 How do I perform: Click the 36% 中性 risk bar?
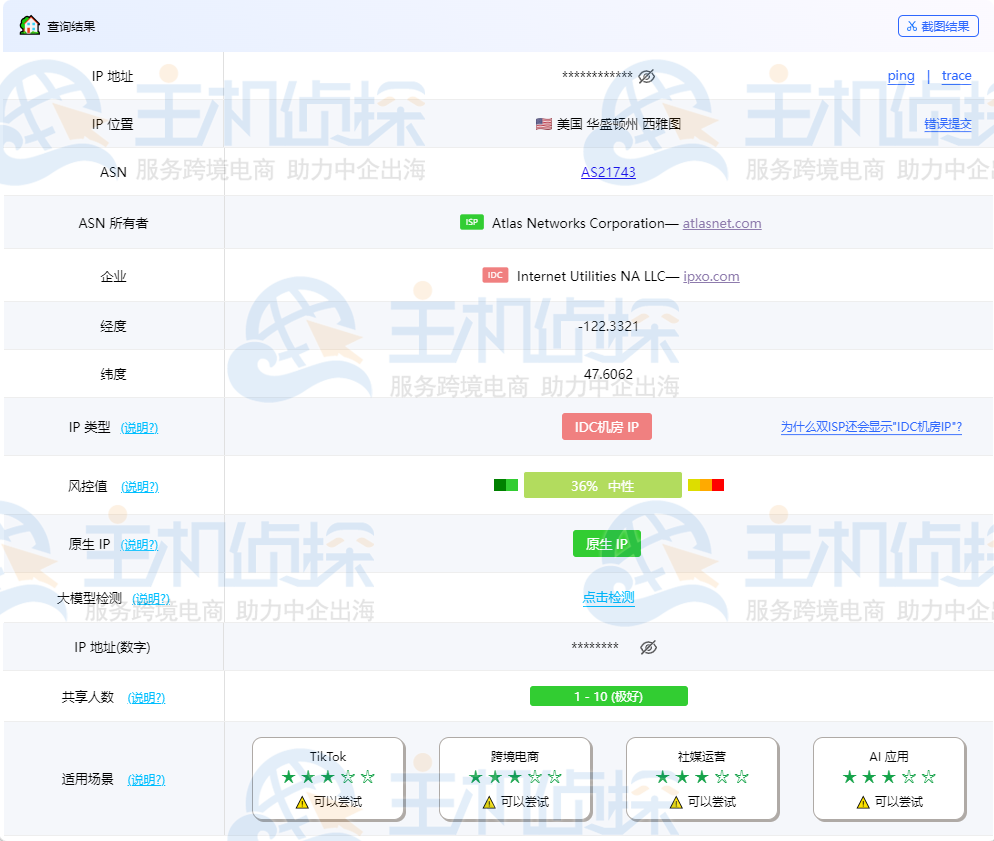coord(602,485)
